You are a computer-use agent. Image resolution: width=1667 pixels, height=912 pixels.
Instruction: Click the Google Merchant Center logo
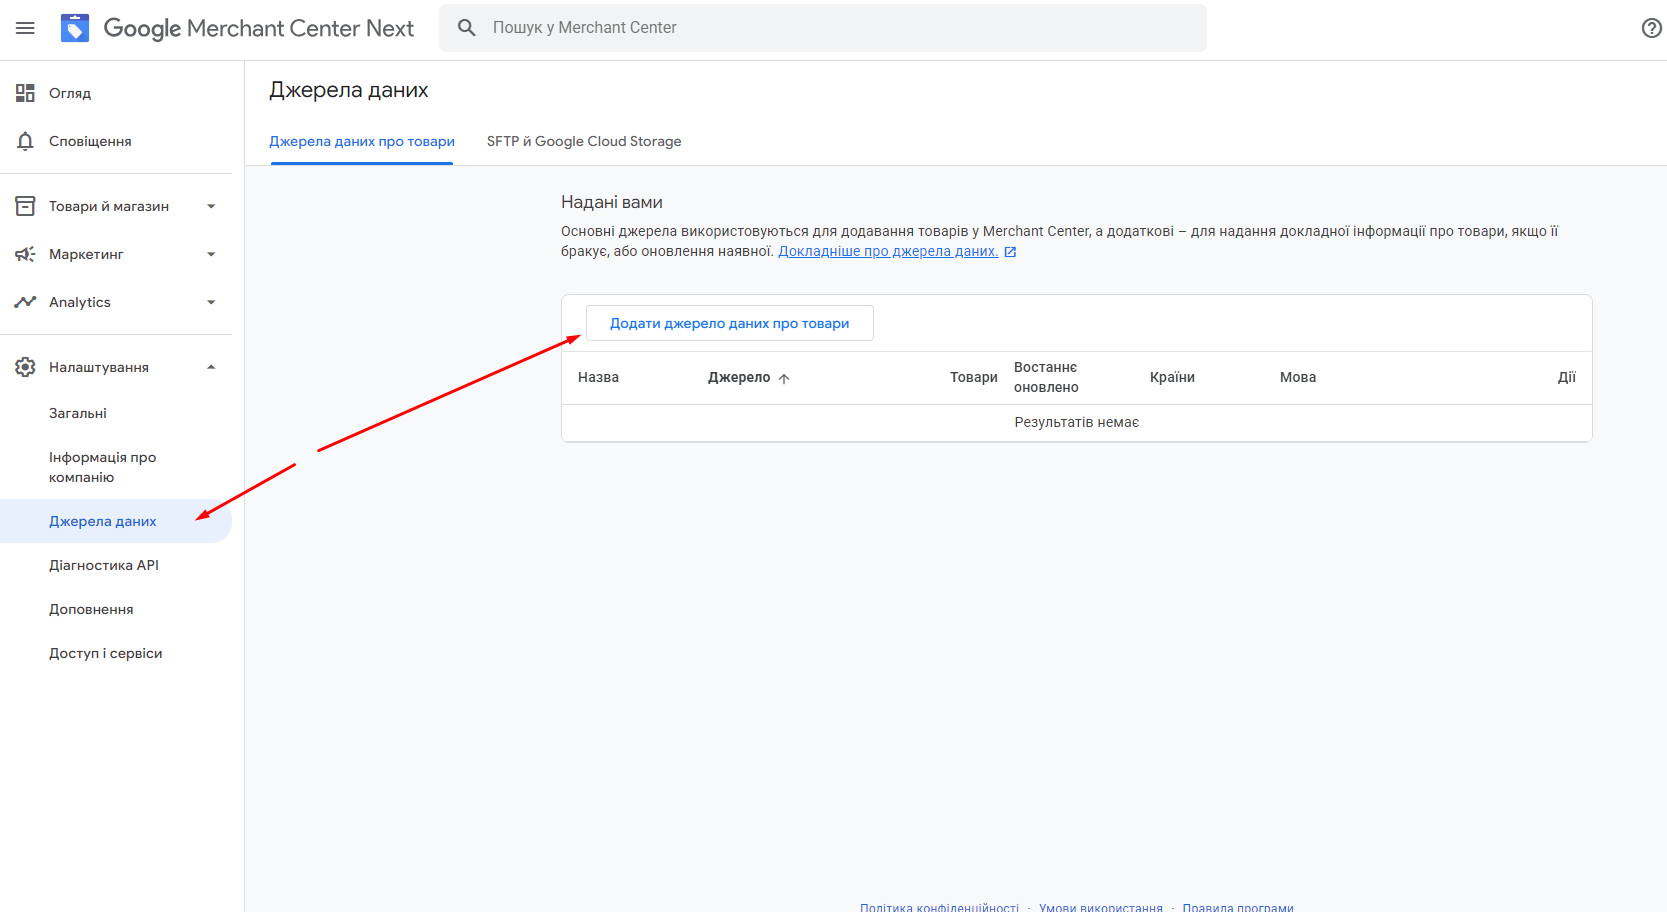pyautogui.click(x=75, y=28)
